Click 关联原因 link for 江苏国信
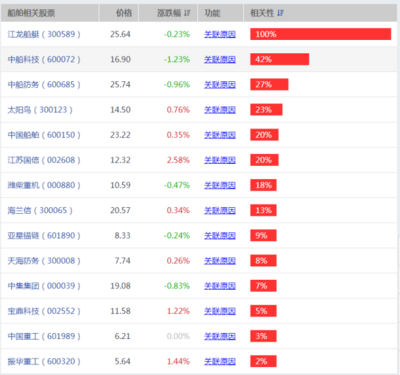Screen dimensions: 400x375 click(220, 160)
